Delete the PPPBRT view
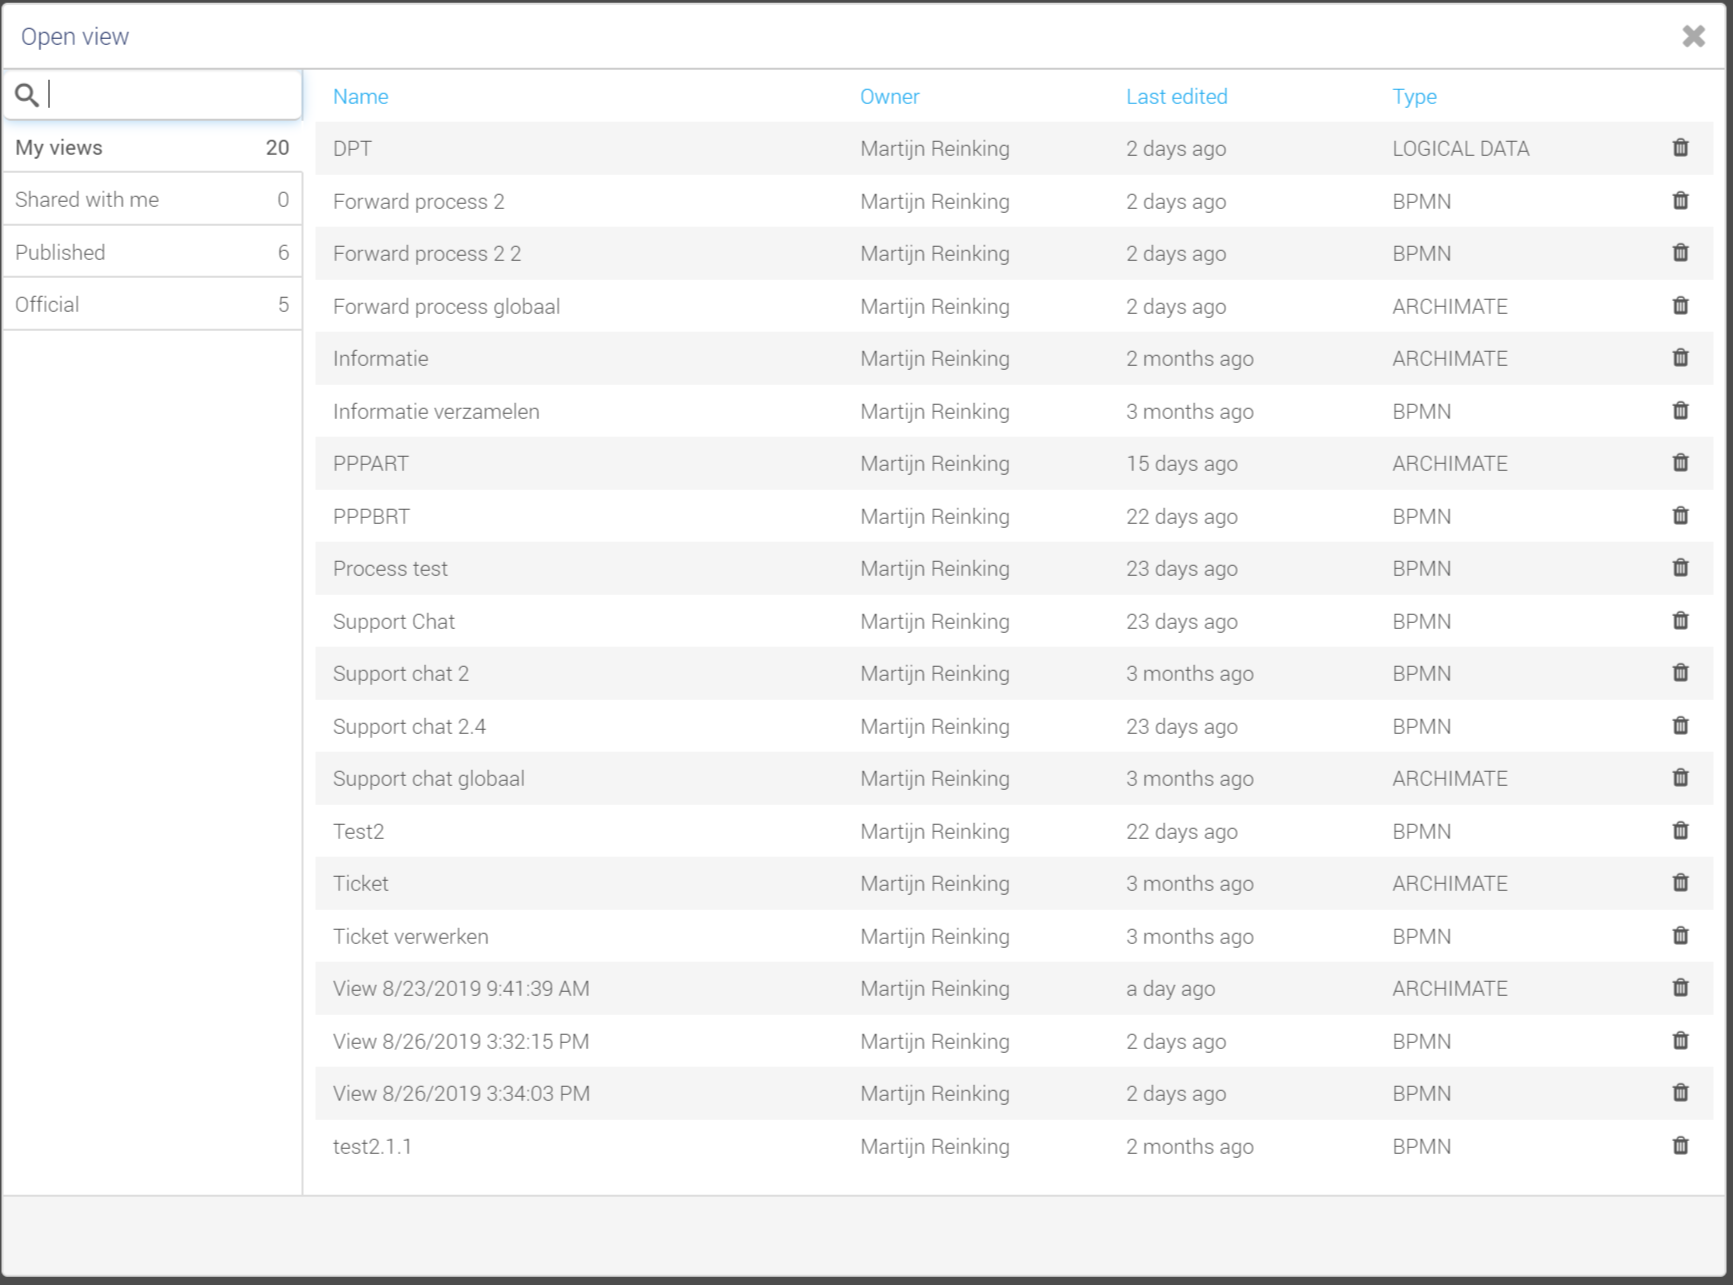Viewport: 1733px width, 1285px height. click(1680, 516)
